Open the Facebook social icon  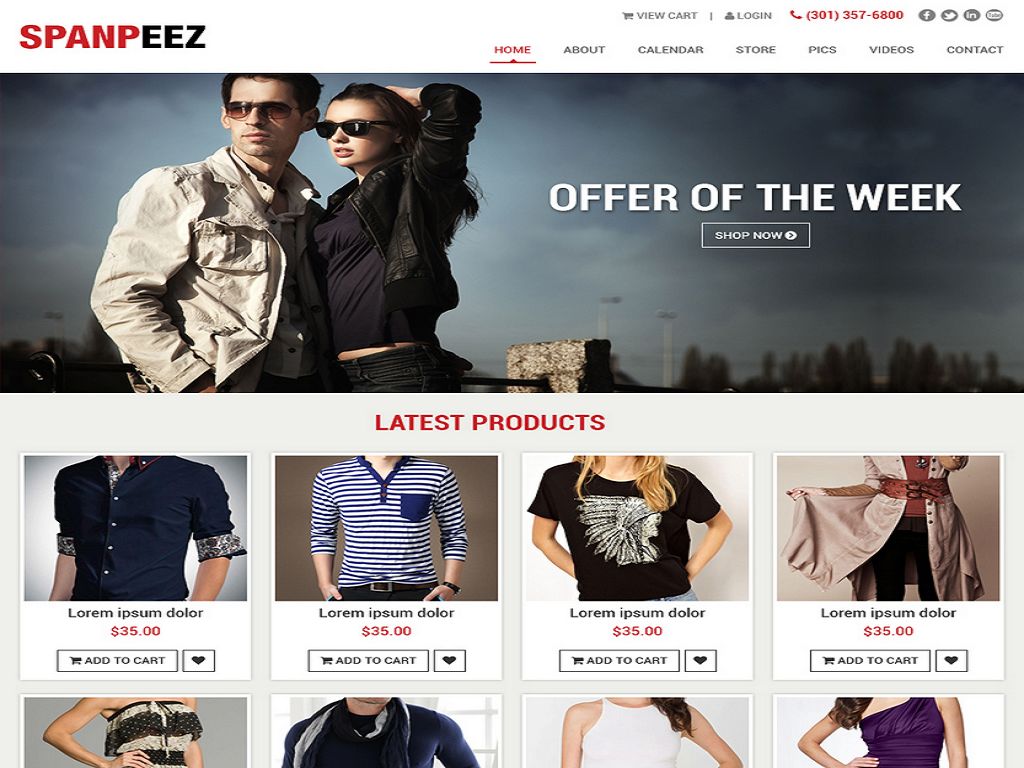(927, 15)
